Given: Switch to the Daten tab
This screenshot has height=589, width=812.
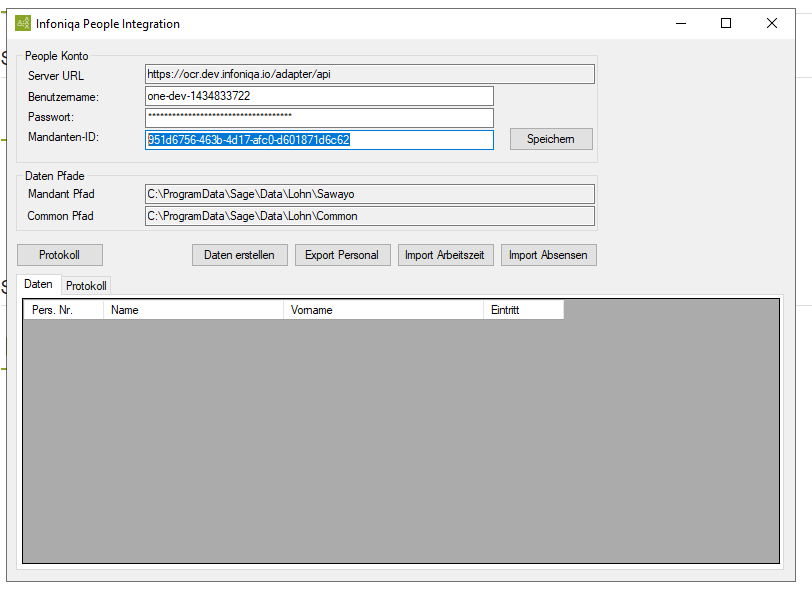Looking at the screenshot, I should click(38, 284).
